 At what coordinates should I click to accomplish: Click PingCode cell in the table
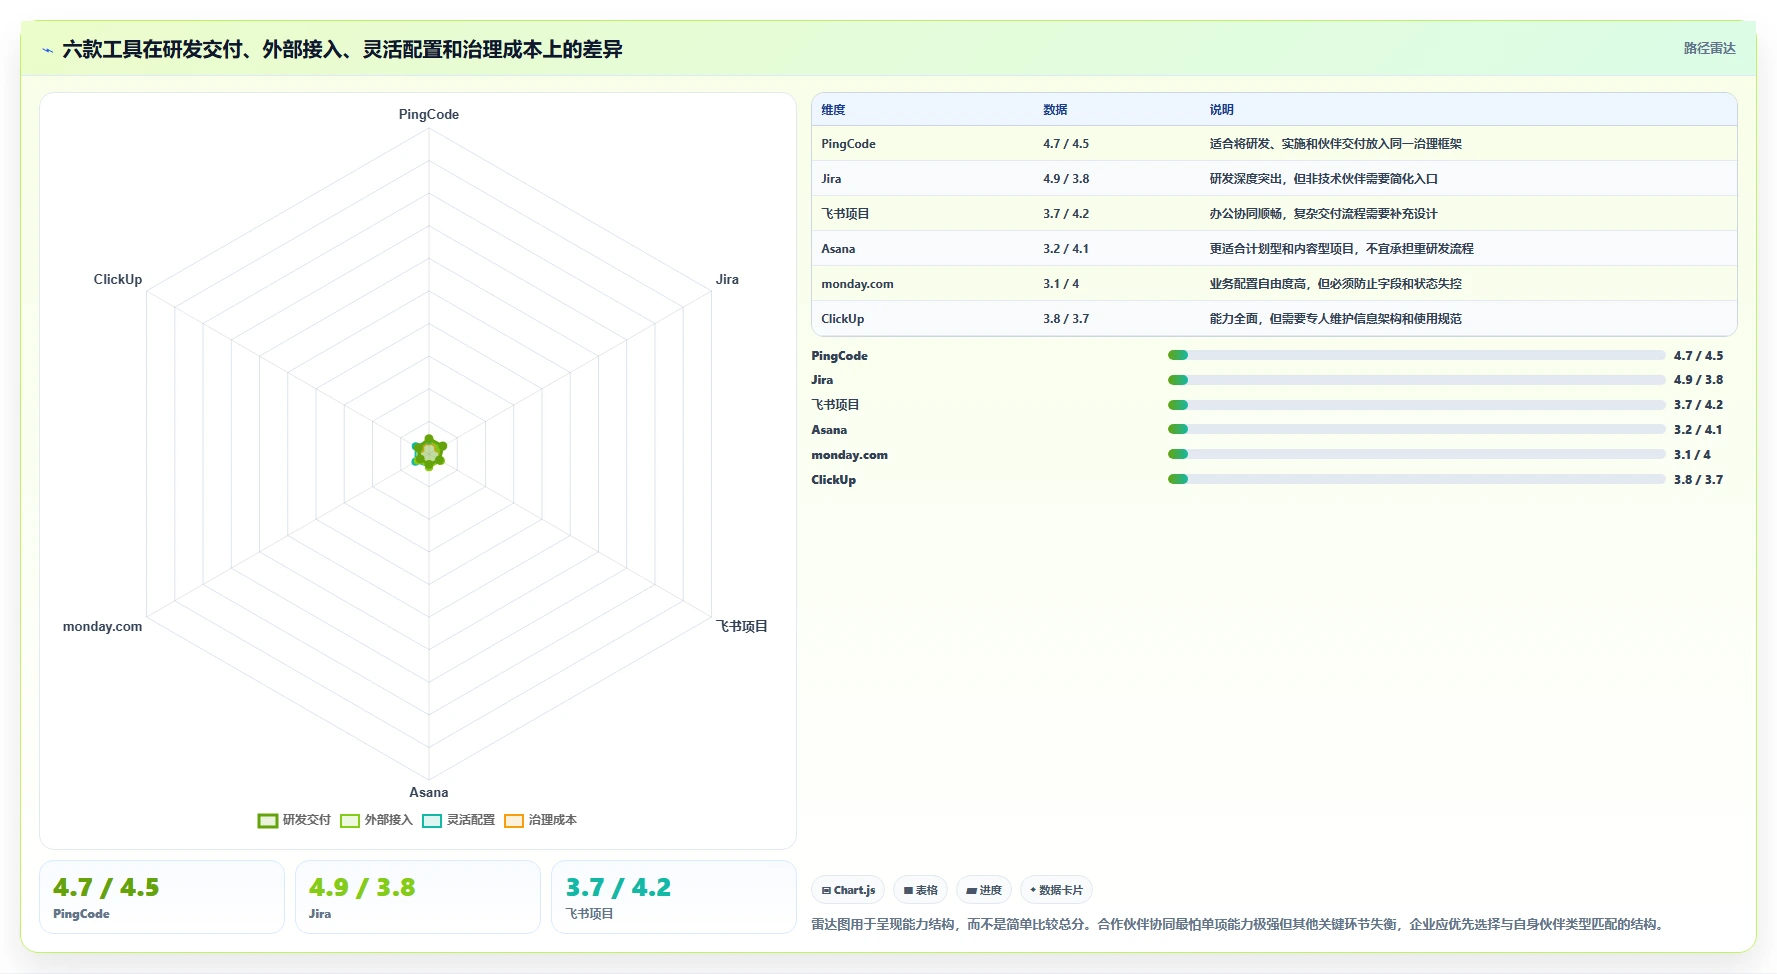(848, 144)
